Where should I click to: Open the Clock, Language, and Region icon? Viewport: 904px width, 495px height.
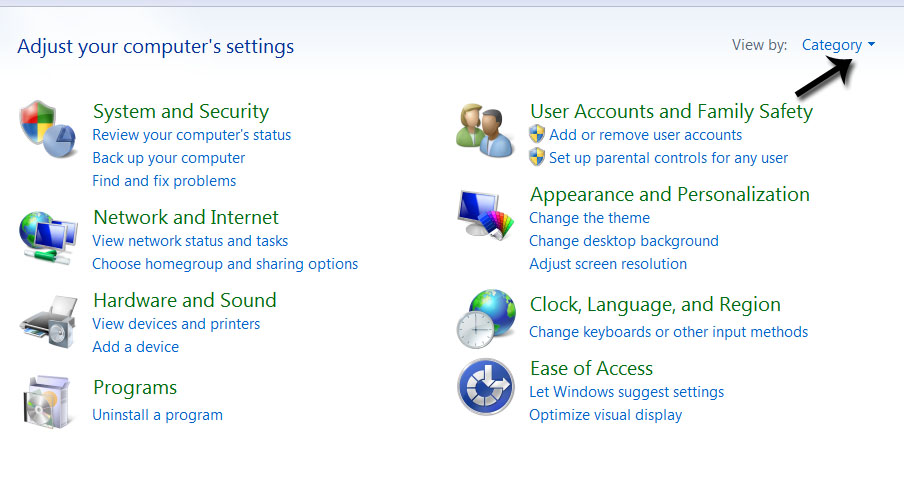[x=486, y=319]
